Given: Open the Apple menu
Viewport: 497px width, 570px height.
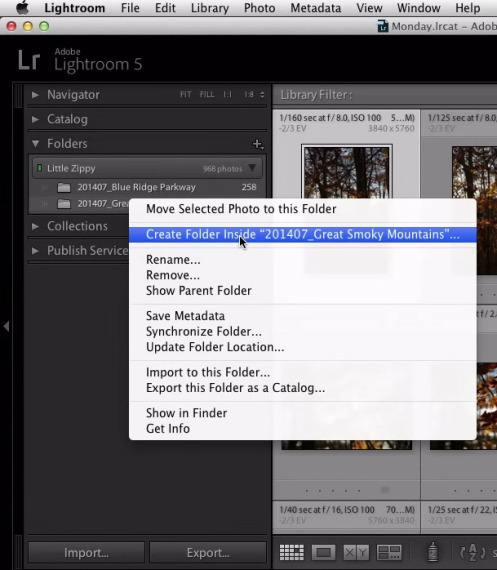Looking at the screenshot, I should pos(23,7).
